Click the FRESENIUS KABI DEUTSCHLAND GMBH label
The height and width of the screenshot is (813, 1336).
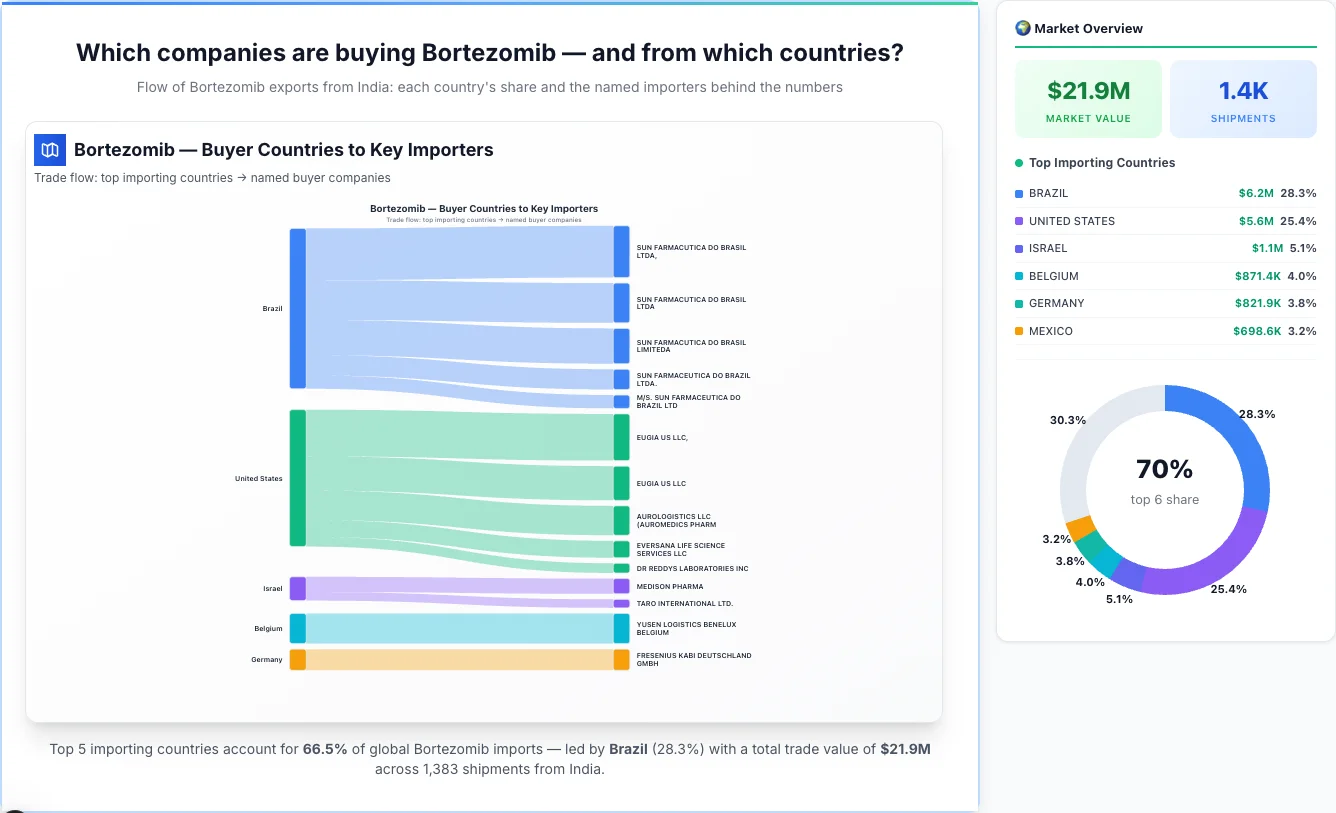(x=694, y=659)
